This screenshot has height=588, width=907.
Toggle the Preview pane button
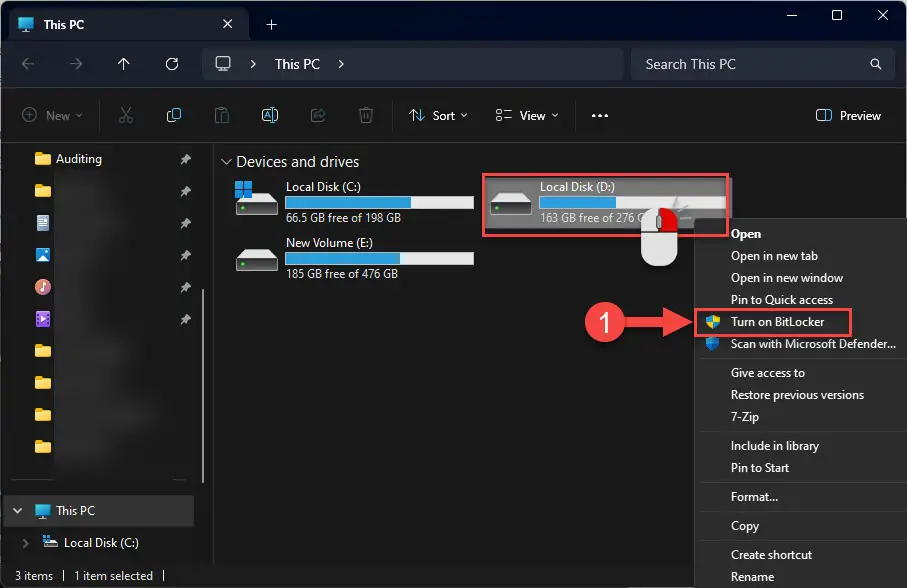point(848,116)
